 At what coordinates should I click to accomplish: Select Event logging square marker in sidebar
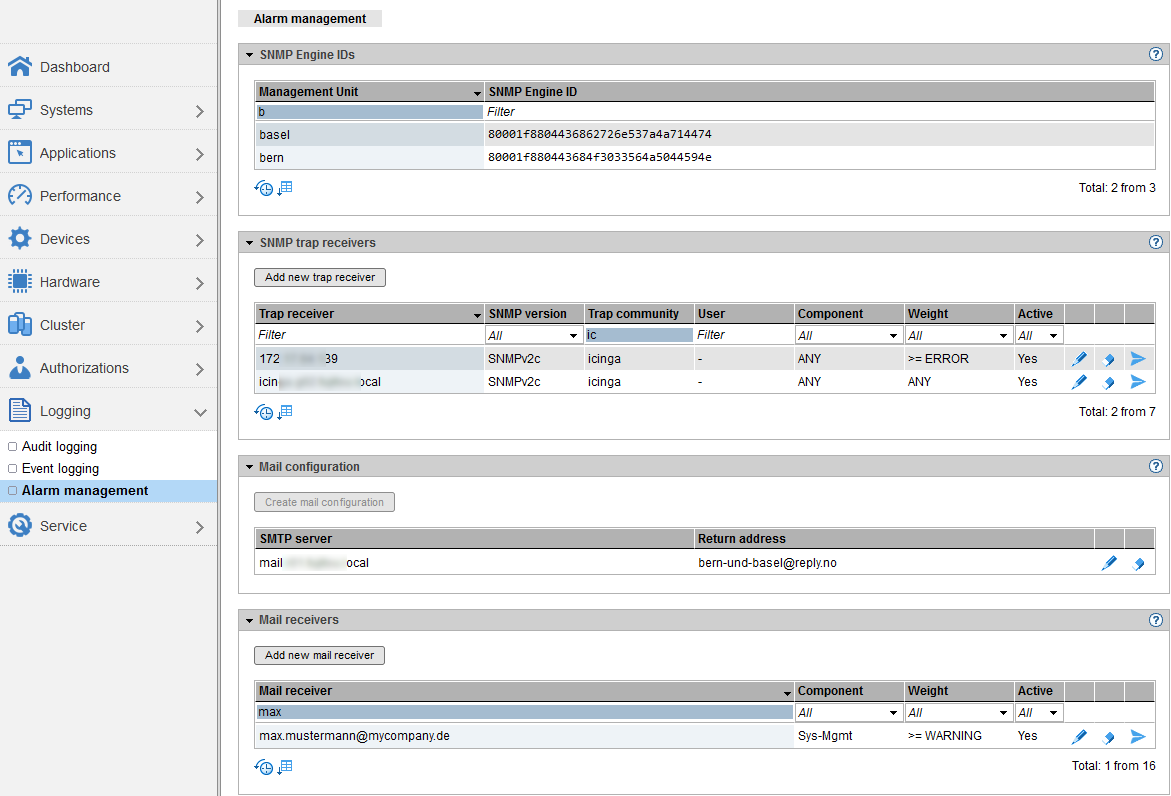(13, 469)
